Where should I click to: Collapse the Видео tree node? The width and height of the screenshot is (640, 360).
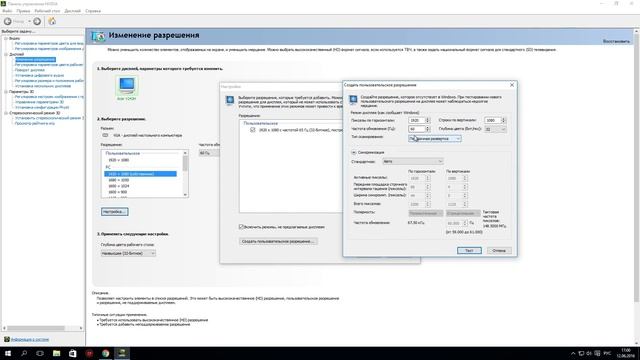point(6,38)
